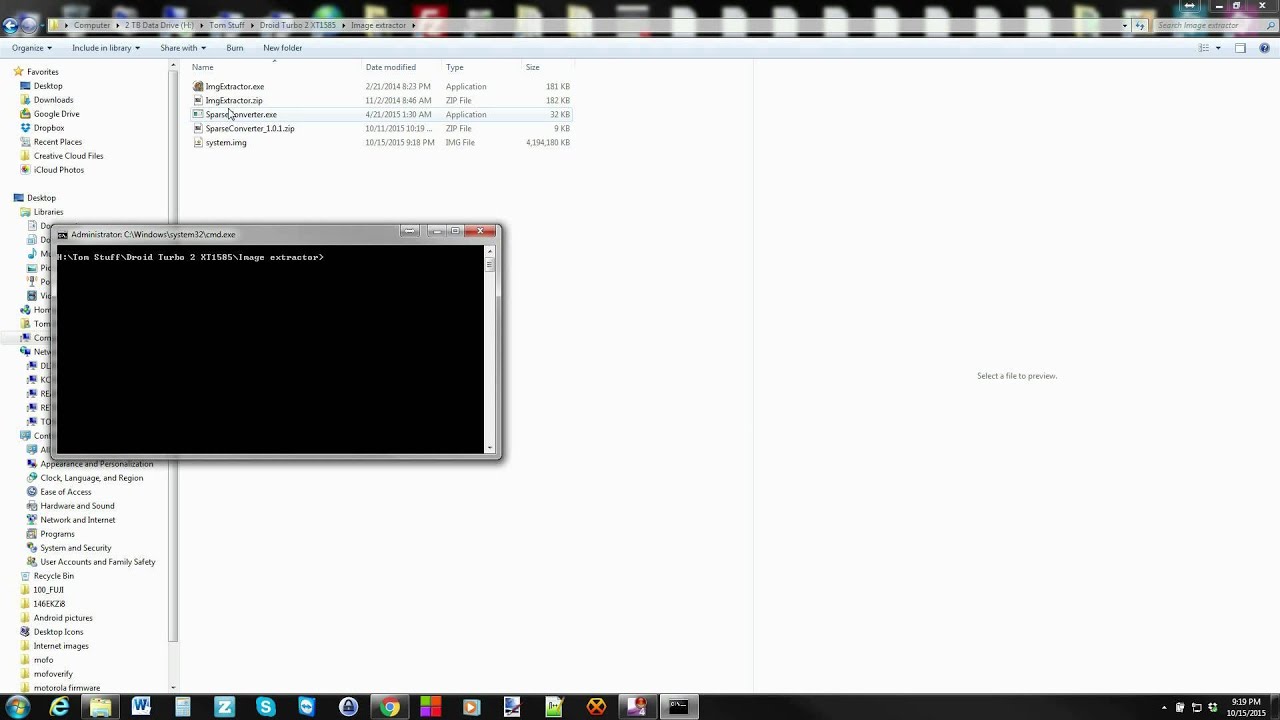The image size is (1280, 720).
Task: Click navigation pane scrollbar down arrow
Action: (173, 688)
